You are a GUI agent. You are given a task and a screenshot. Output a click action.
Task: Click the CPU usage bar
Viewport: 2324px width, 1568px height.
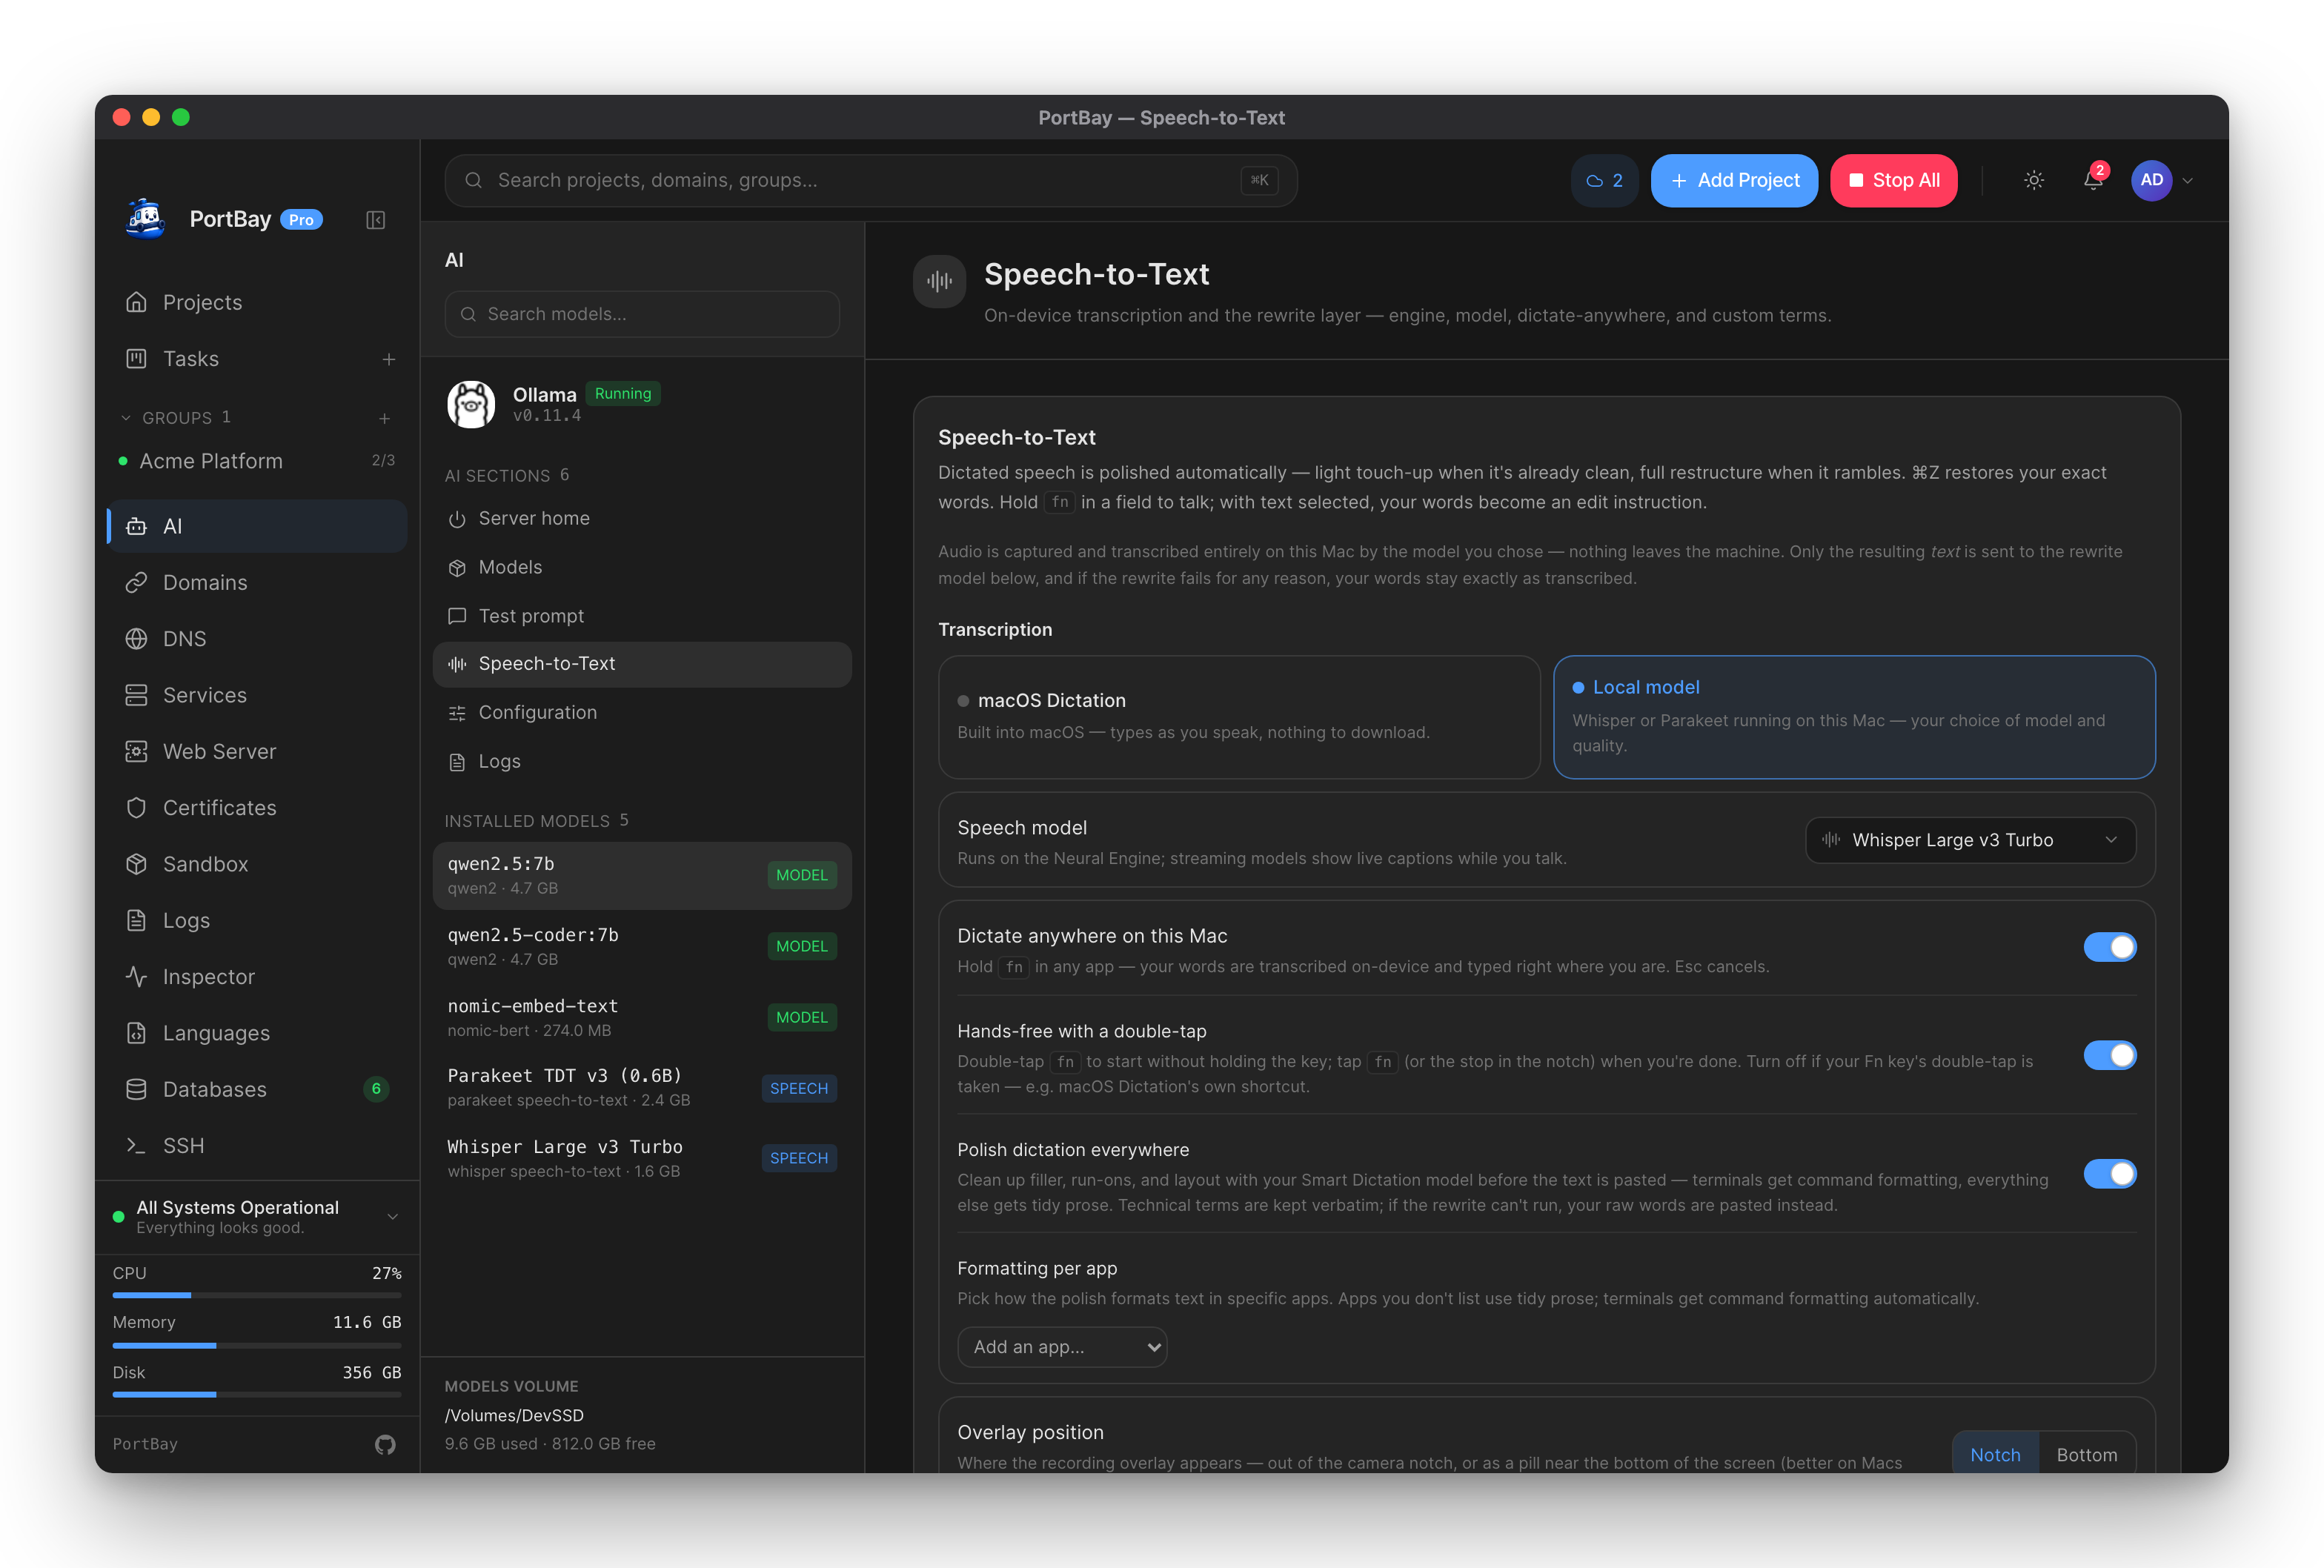(x=257, y=1295)
